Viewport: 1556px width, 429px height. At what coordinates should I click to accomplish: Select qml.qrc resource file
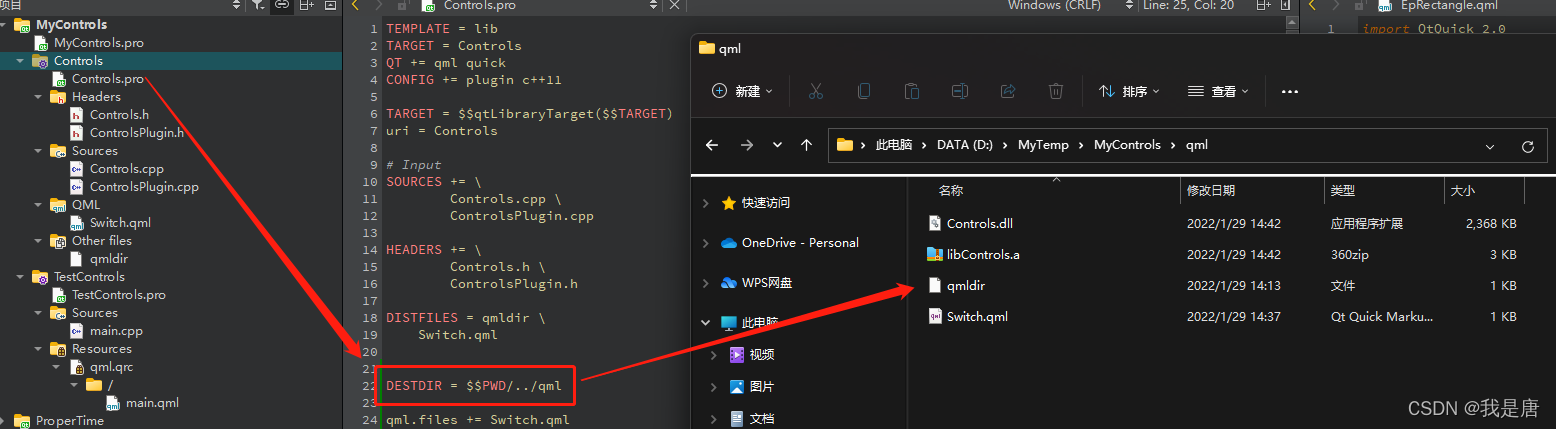coord(112,367)
